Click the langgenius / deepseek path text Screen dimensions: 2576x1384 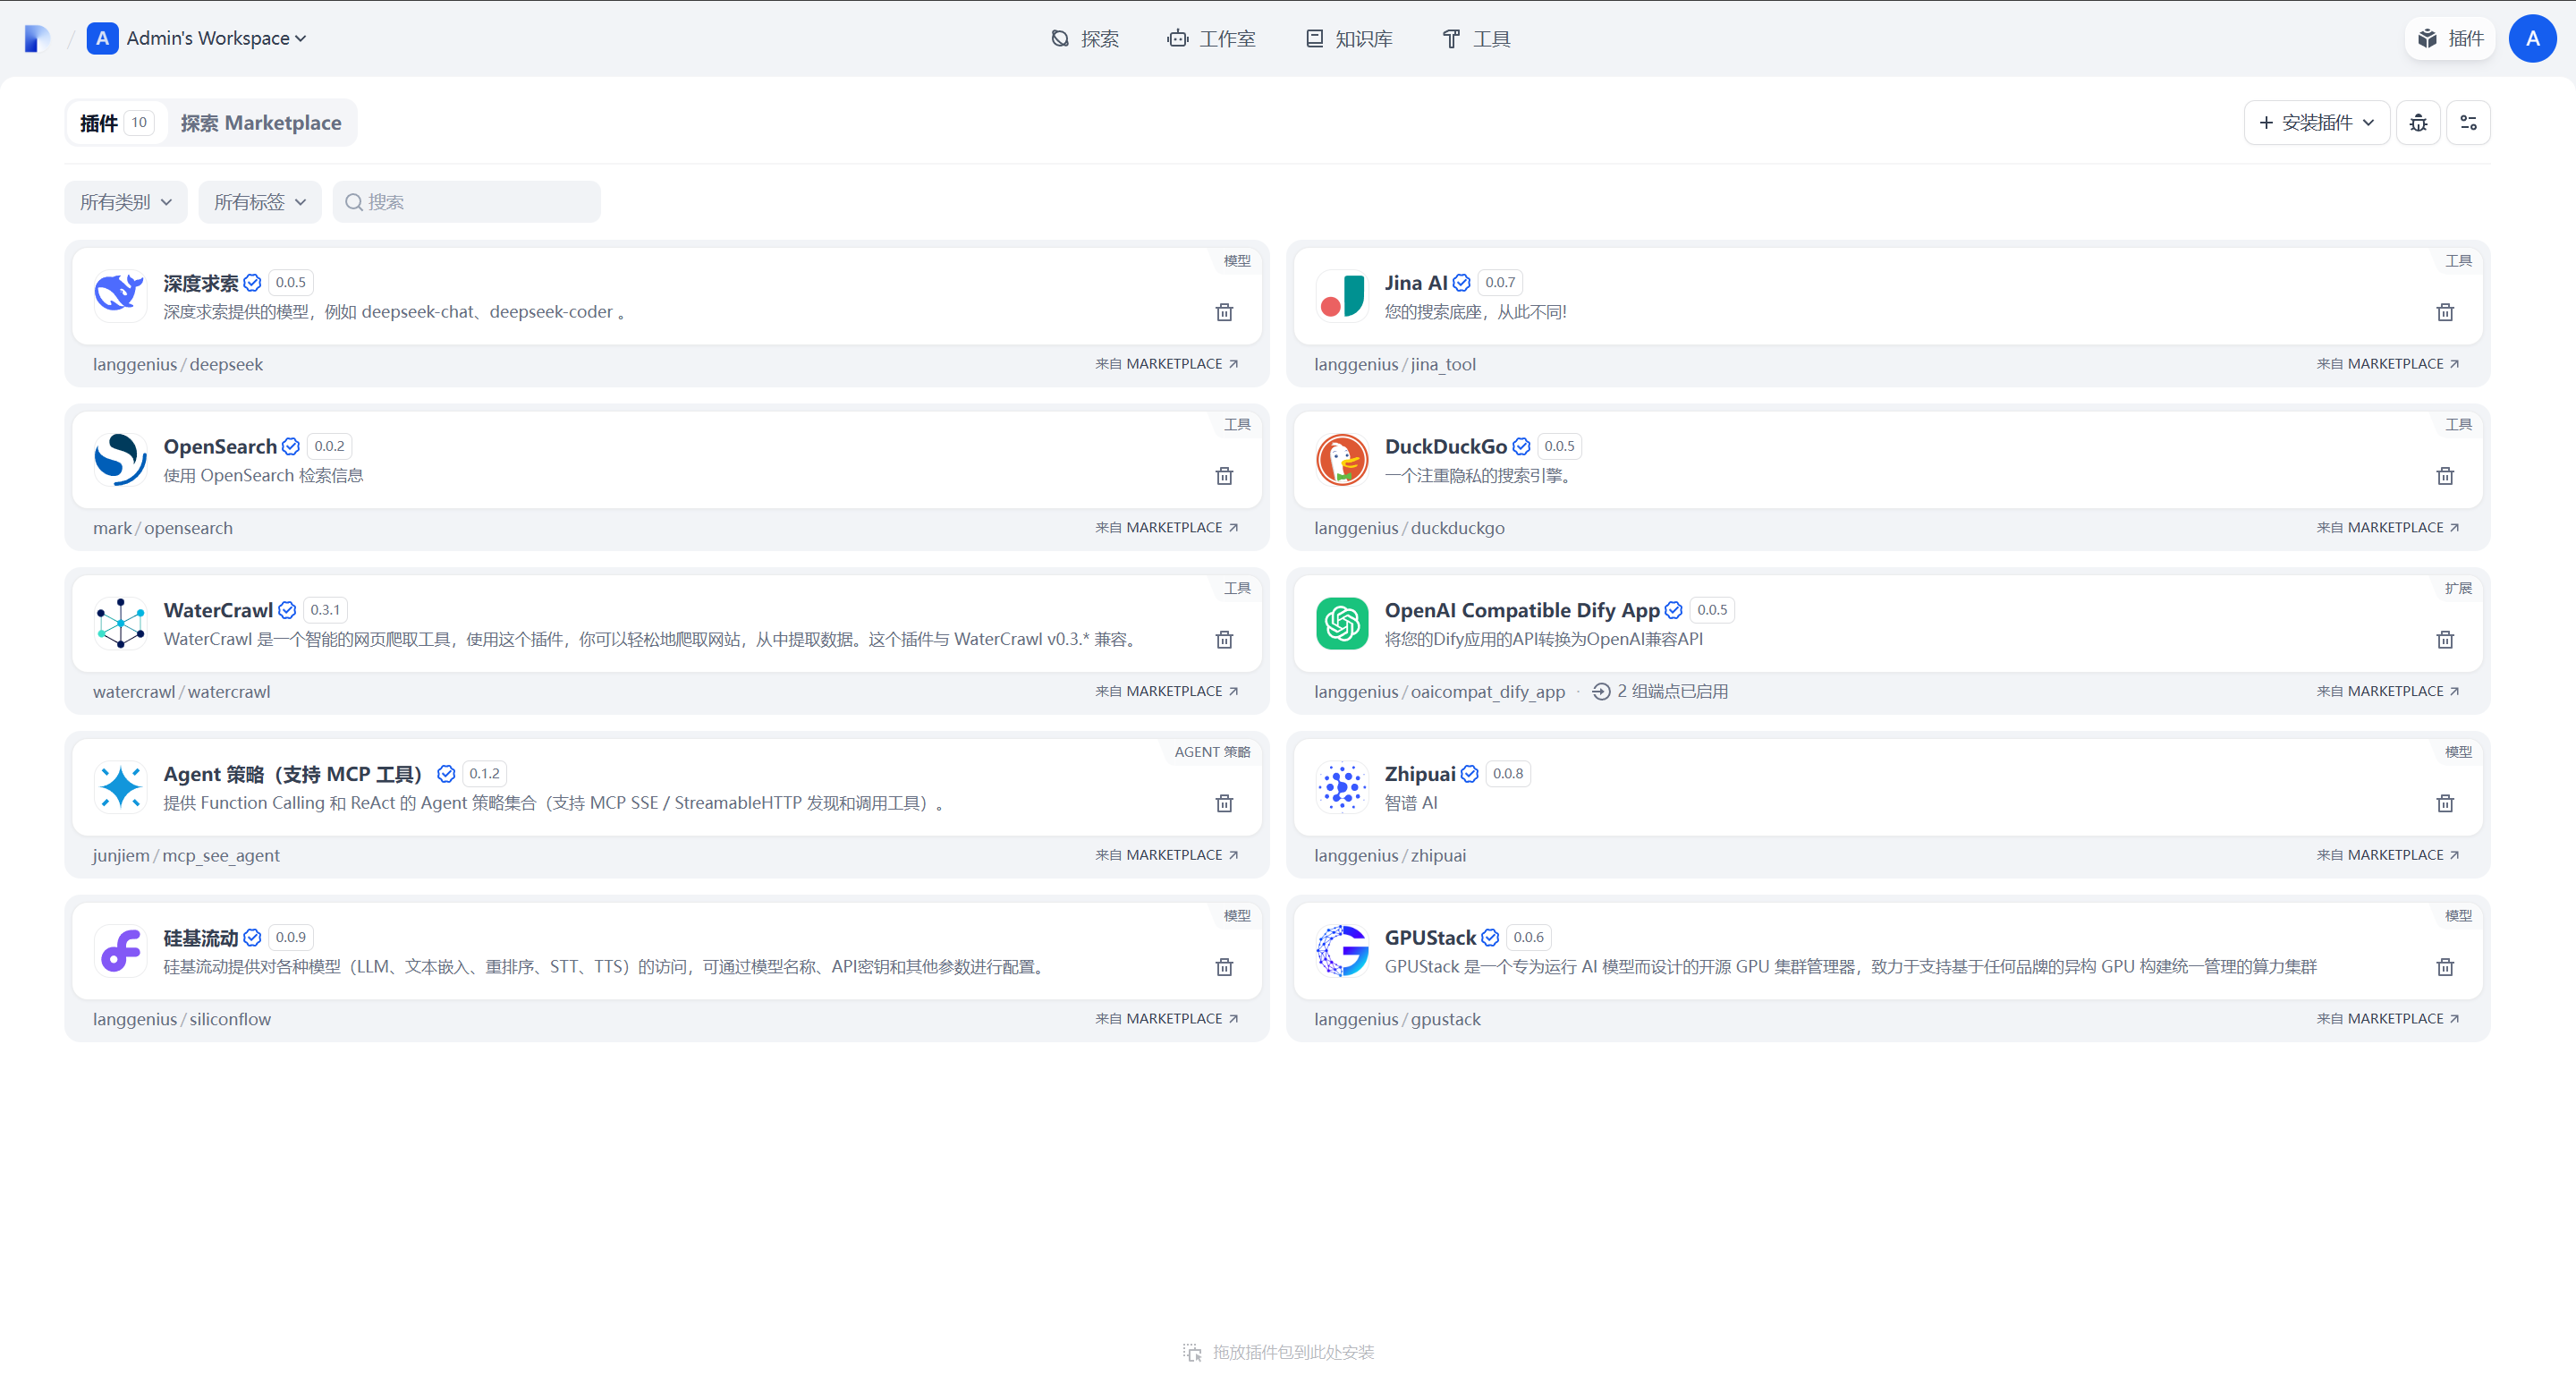178,365
